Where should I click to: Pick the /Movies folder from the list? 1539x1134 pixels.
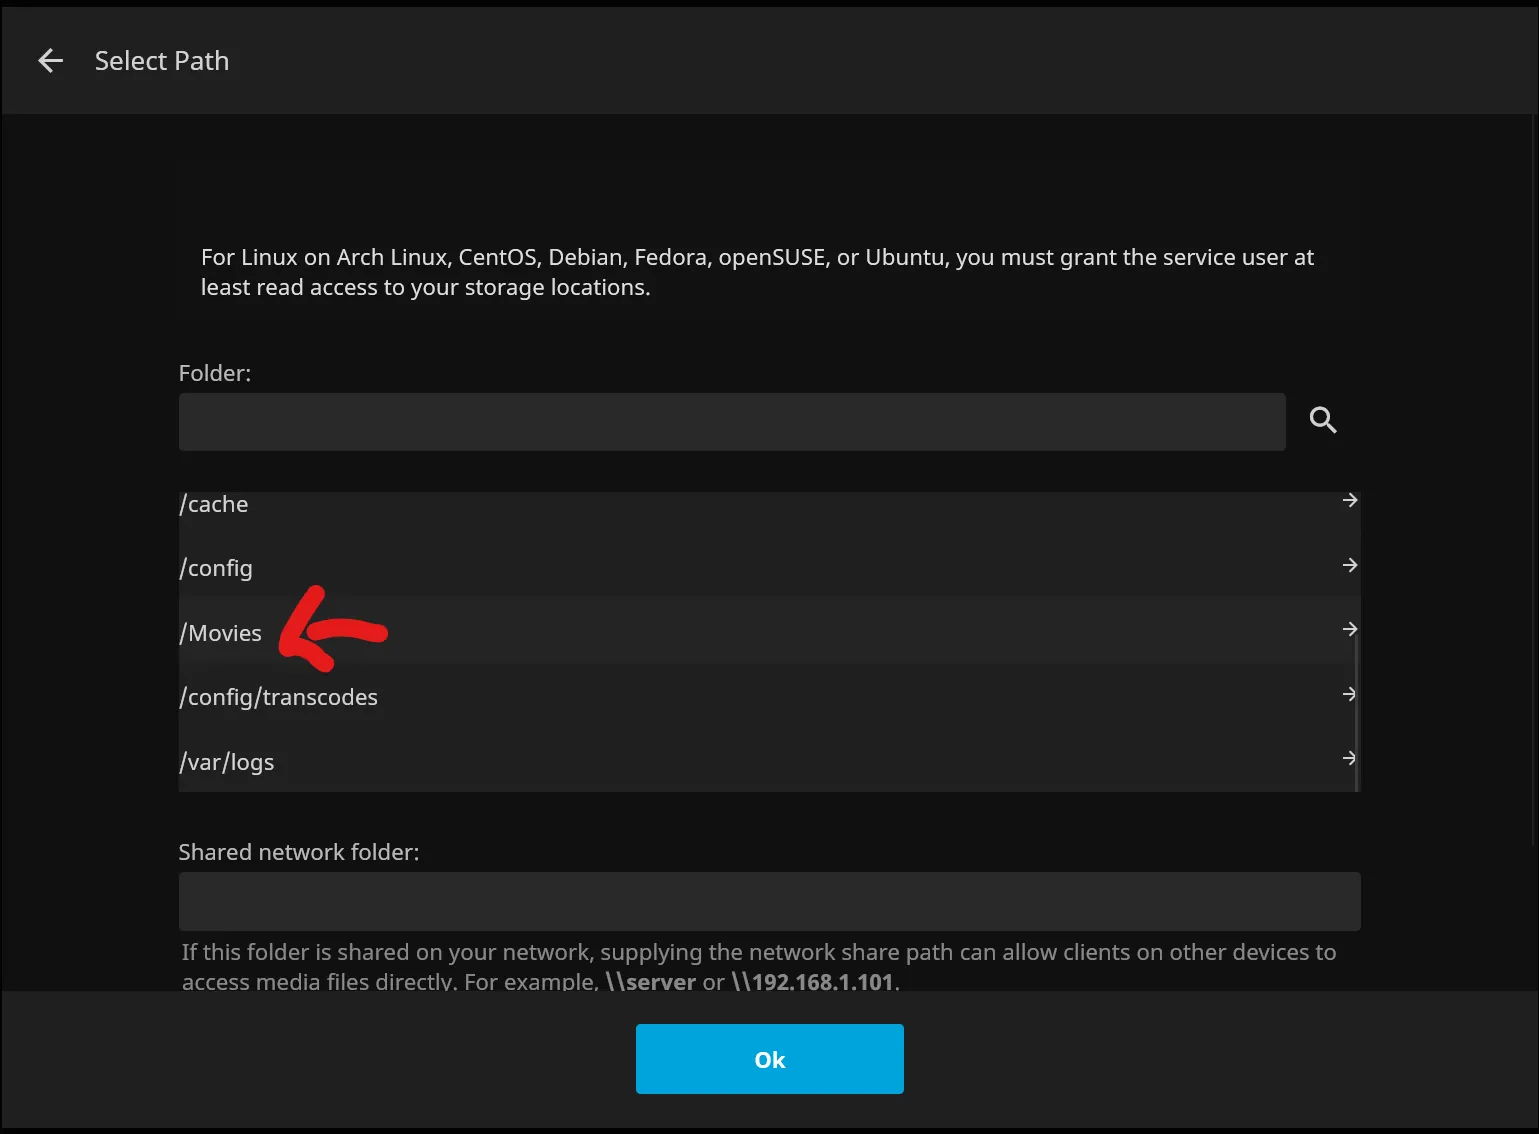(221, 633)
